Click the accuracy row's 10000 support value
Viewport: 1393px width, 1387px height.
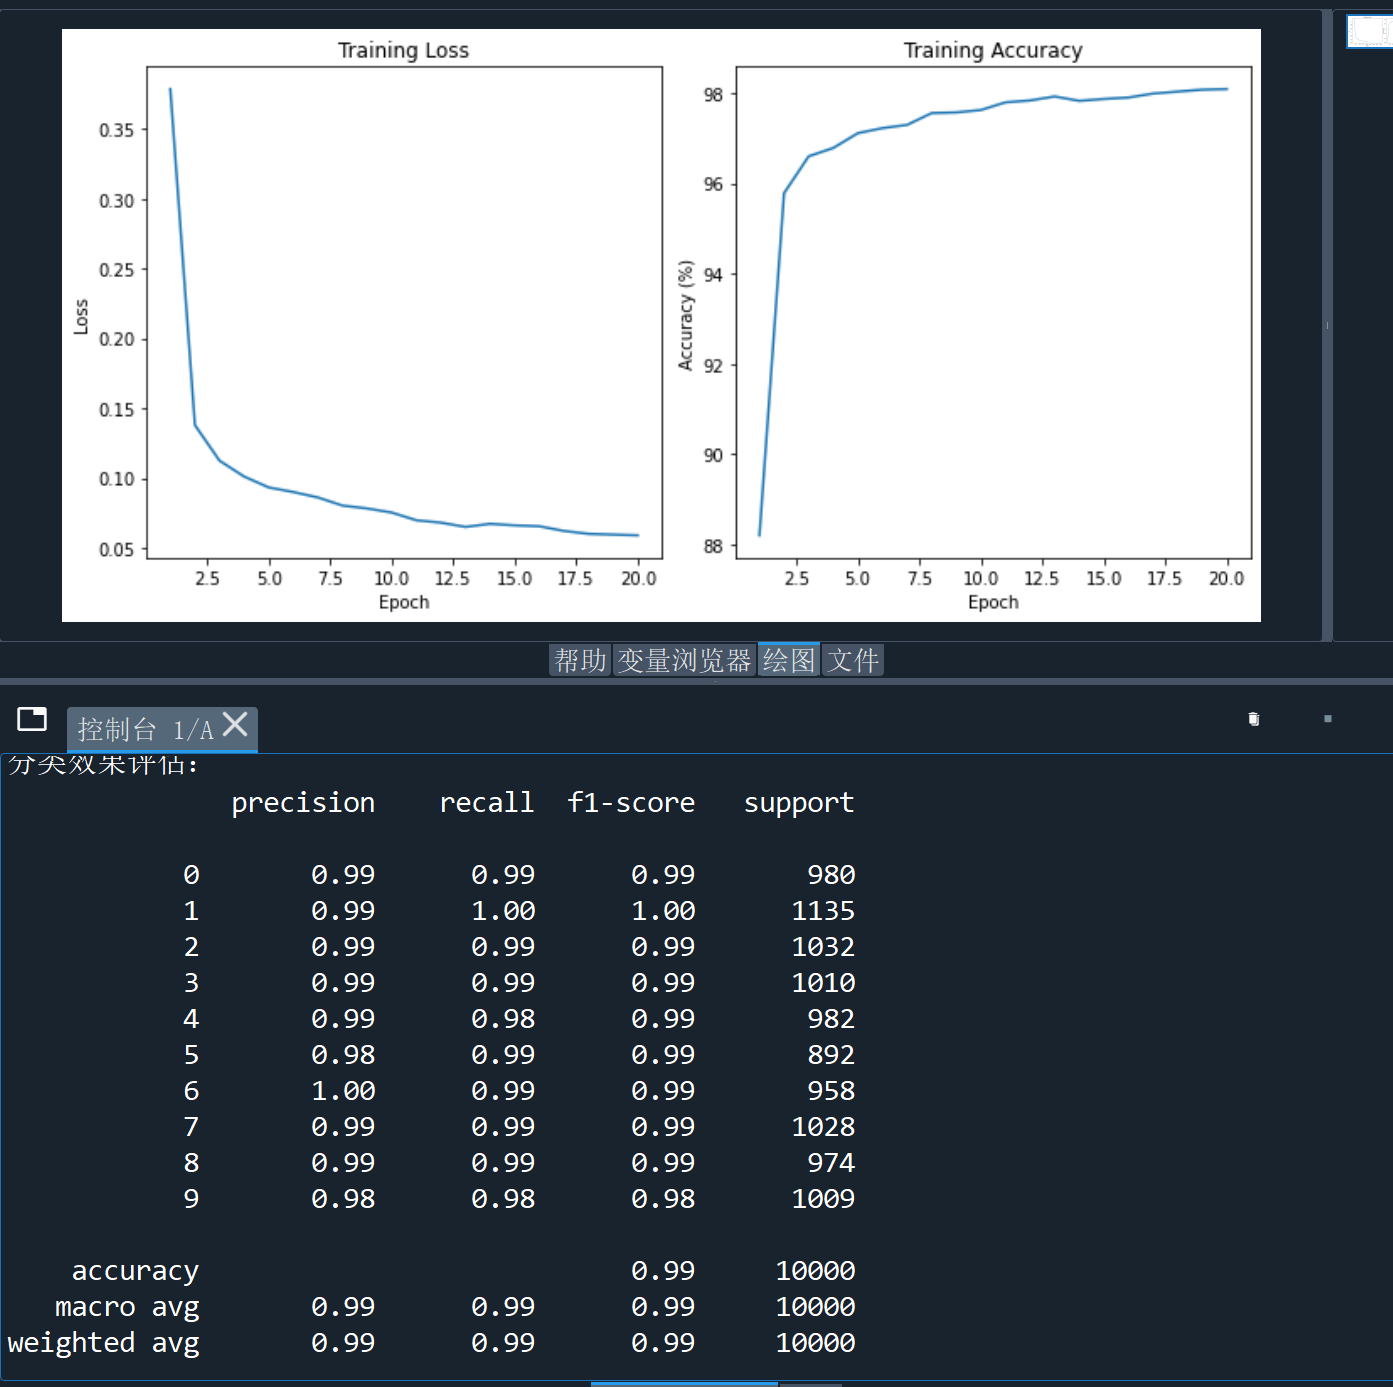click(815, 1271)
